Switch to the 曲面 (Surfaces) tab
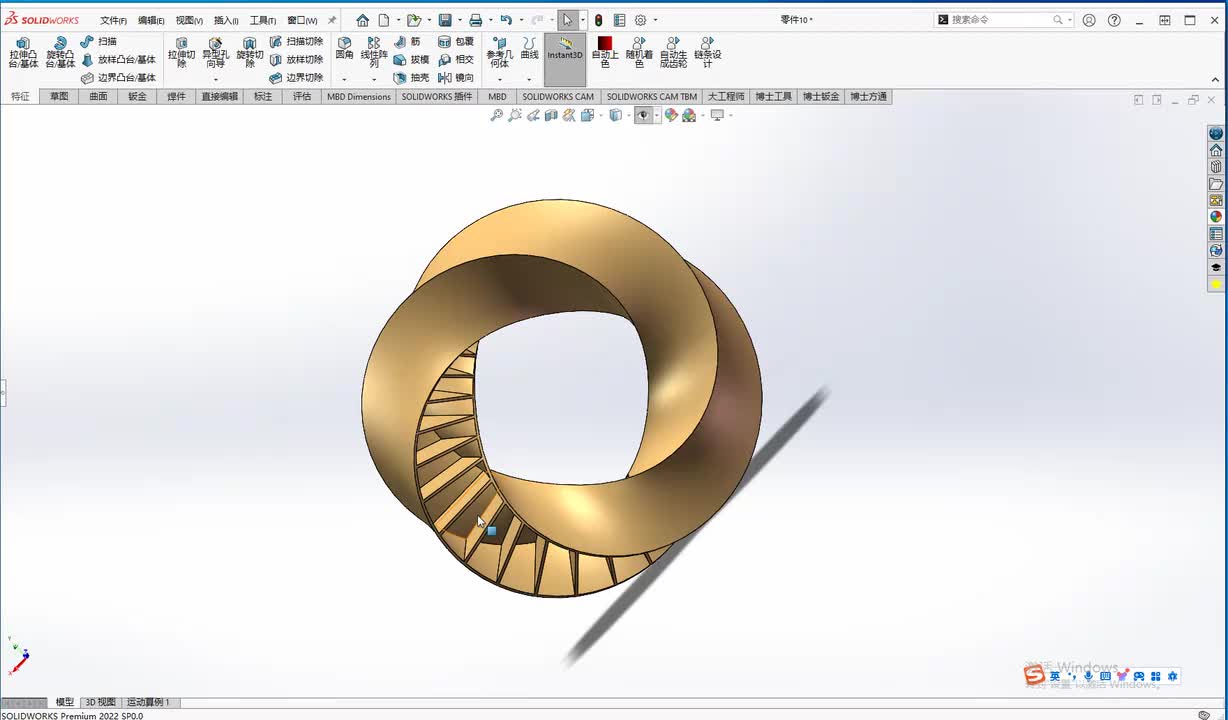This screenshot has height=720, width=1228. click(98, 97)
